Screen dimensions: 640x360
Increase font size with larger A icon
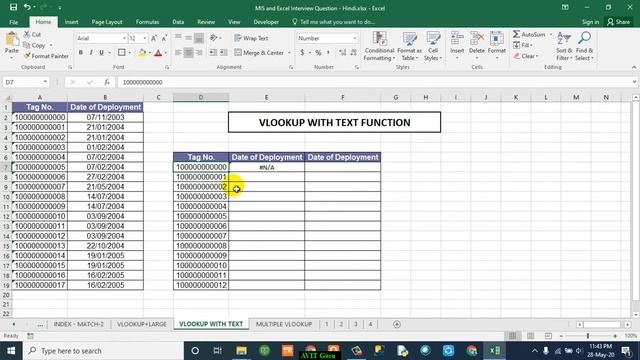[x=154, y=38]
